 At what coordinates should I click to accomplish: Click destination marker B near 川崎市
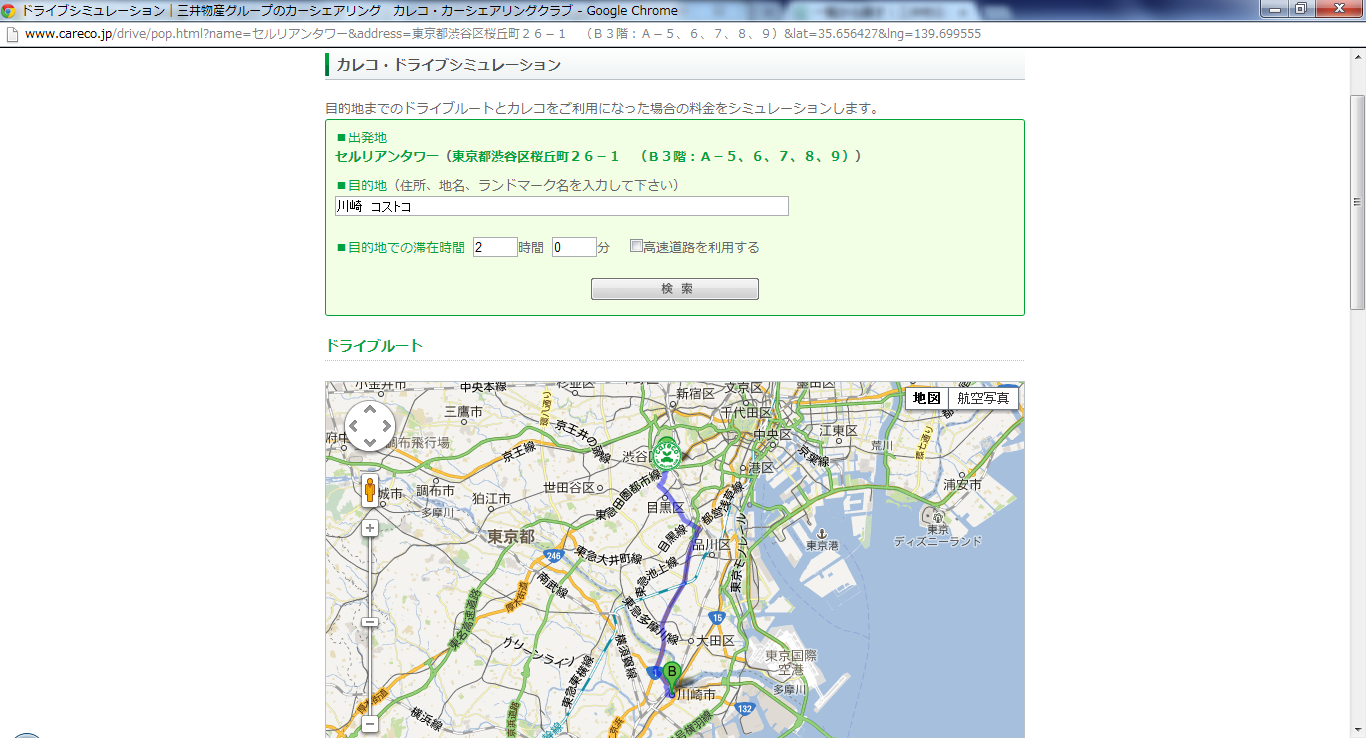tap(672, 675)
